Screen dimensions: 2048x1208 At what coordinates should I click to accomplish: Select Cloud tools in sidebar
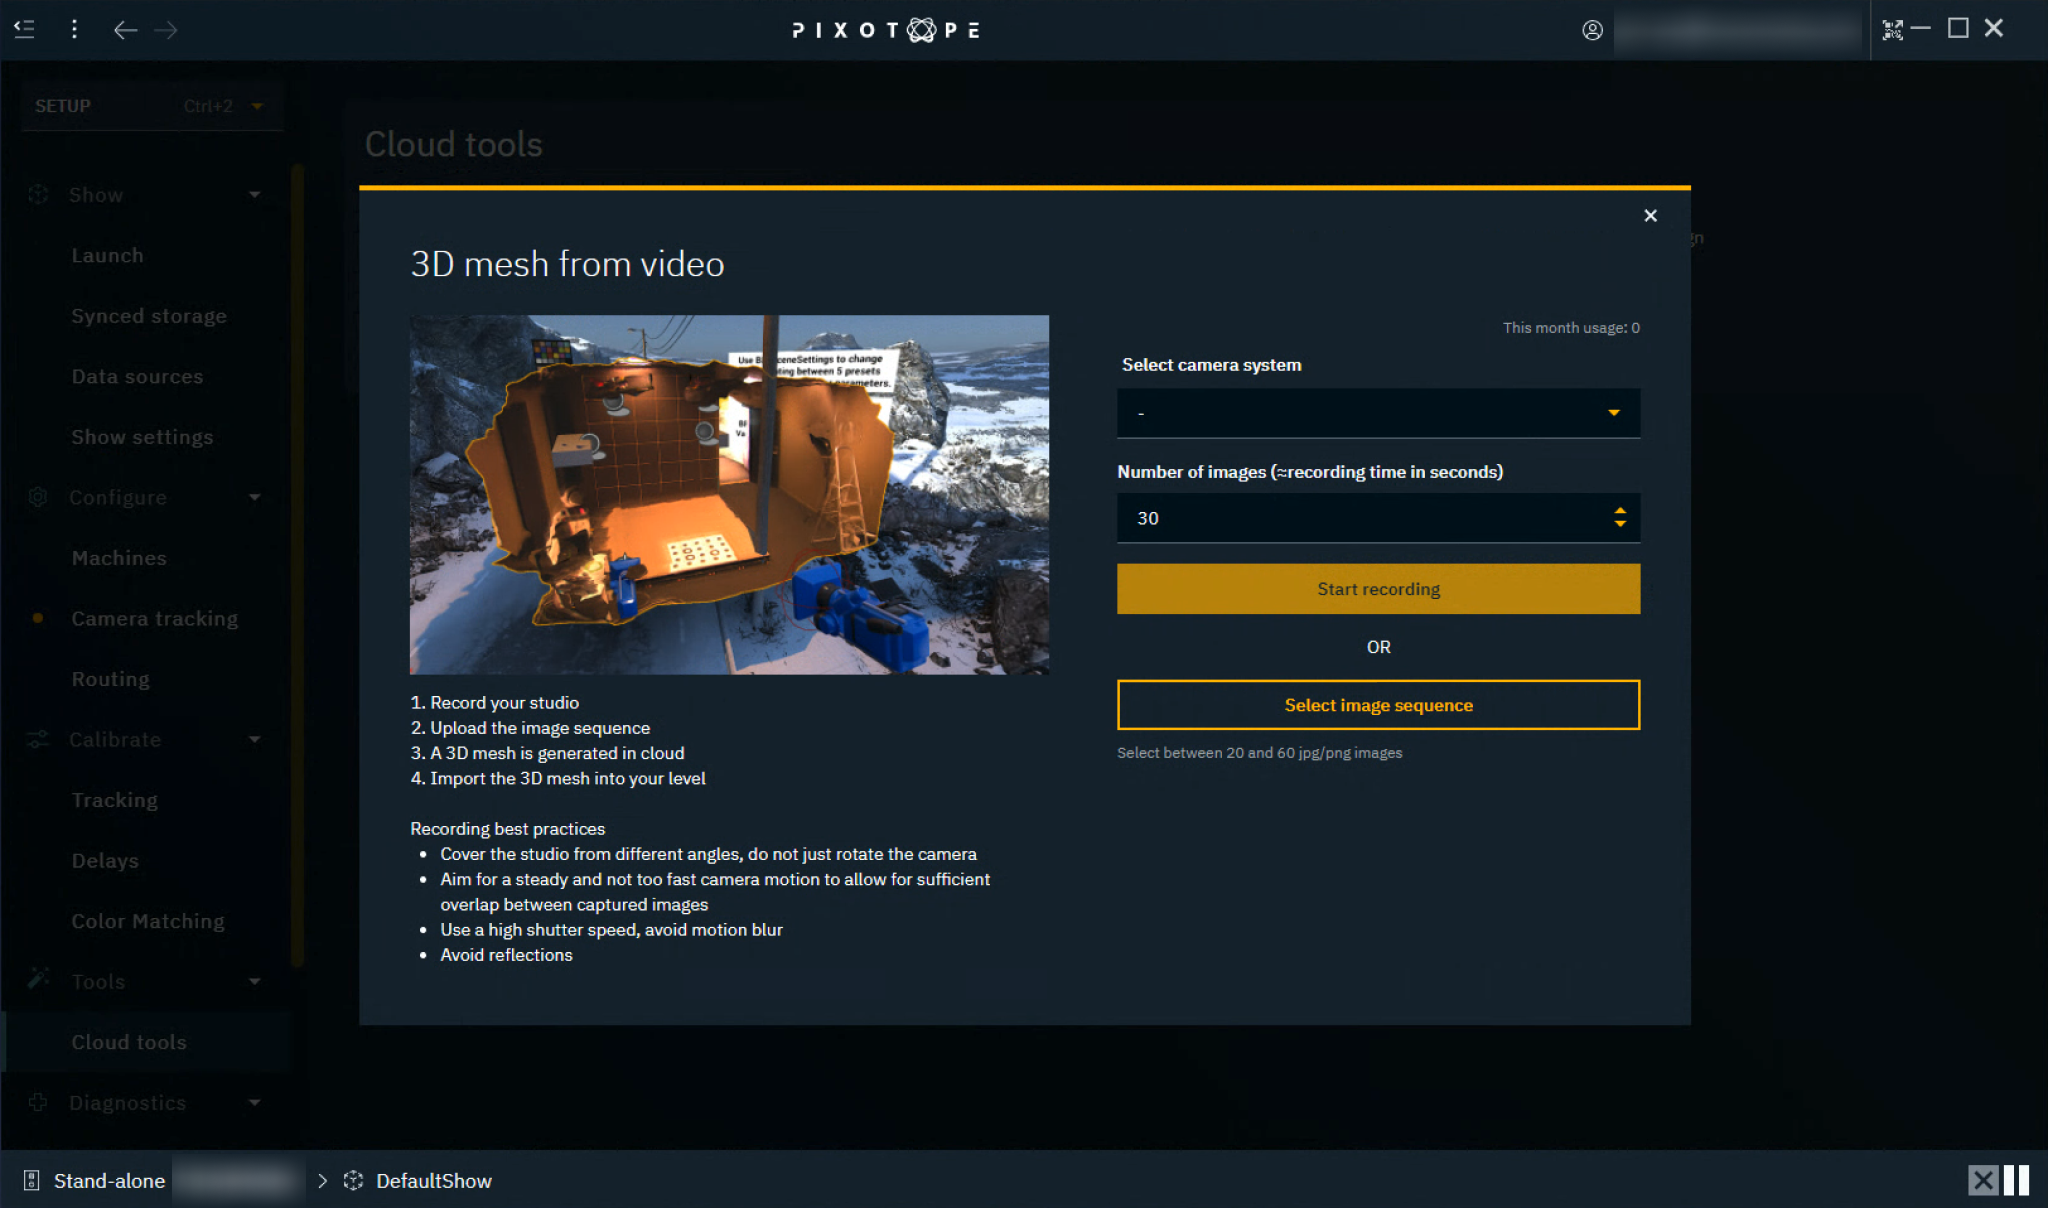click(x=129, y=1042)
